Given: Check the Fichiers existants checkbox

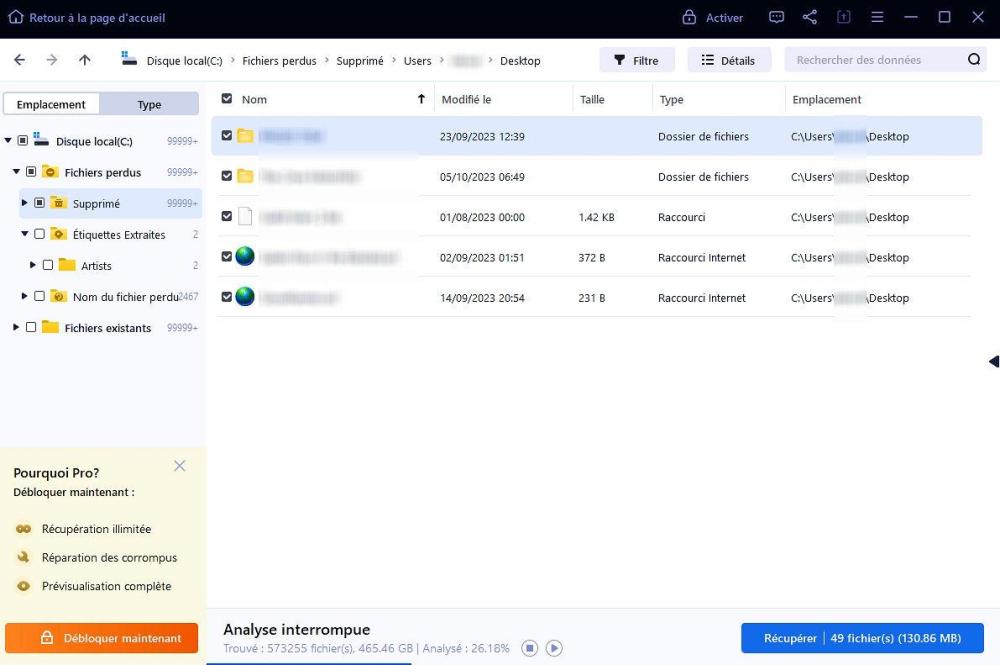Looking at the screenshot, I should (31, 327).
